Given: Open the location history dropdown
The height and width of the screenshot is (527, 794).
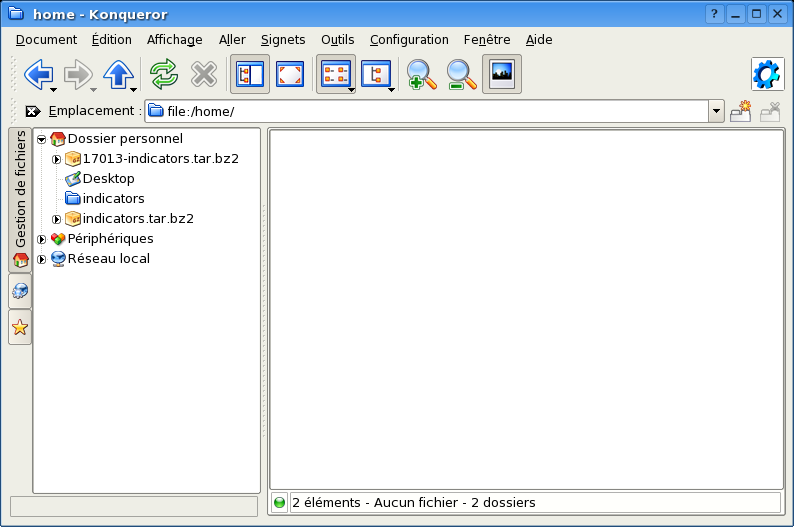Looking at the screenshot, I should tap(716, 111).
